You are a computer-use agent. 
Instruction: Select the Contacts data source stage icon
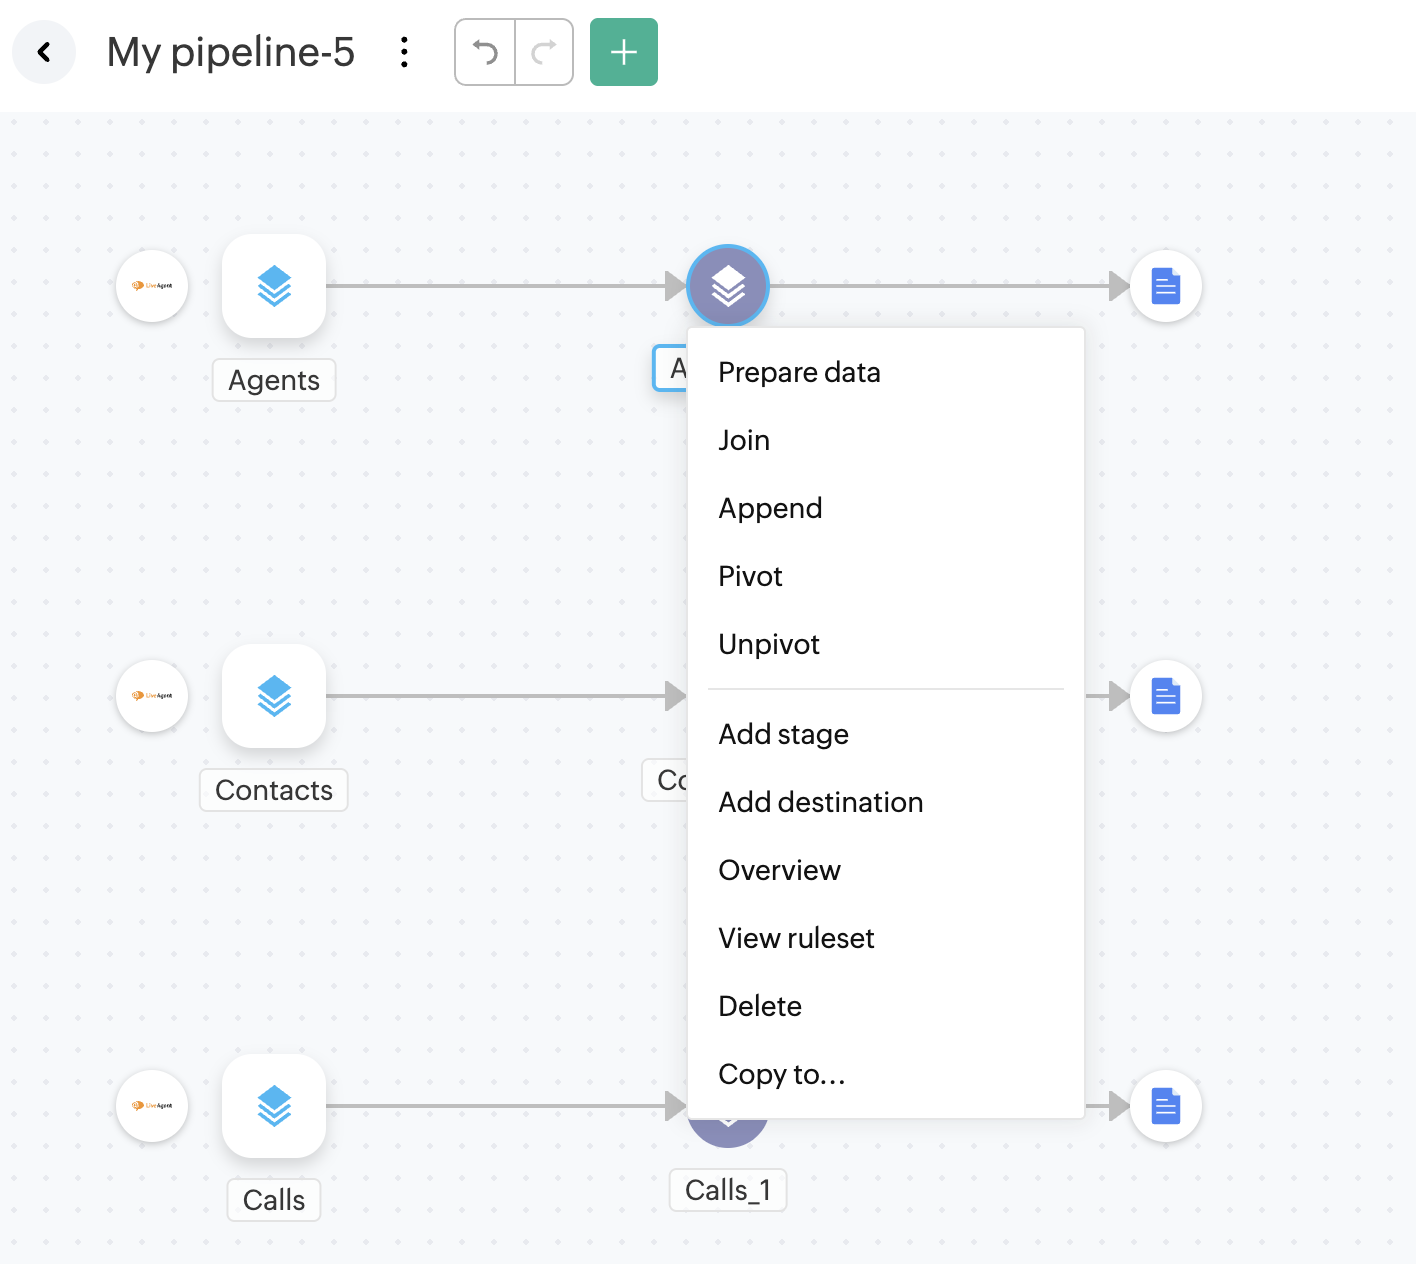274,696
